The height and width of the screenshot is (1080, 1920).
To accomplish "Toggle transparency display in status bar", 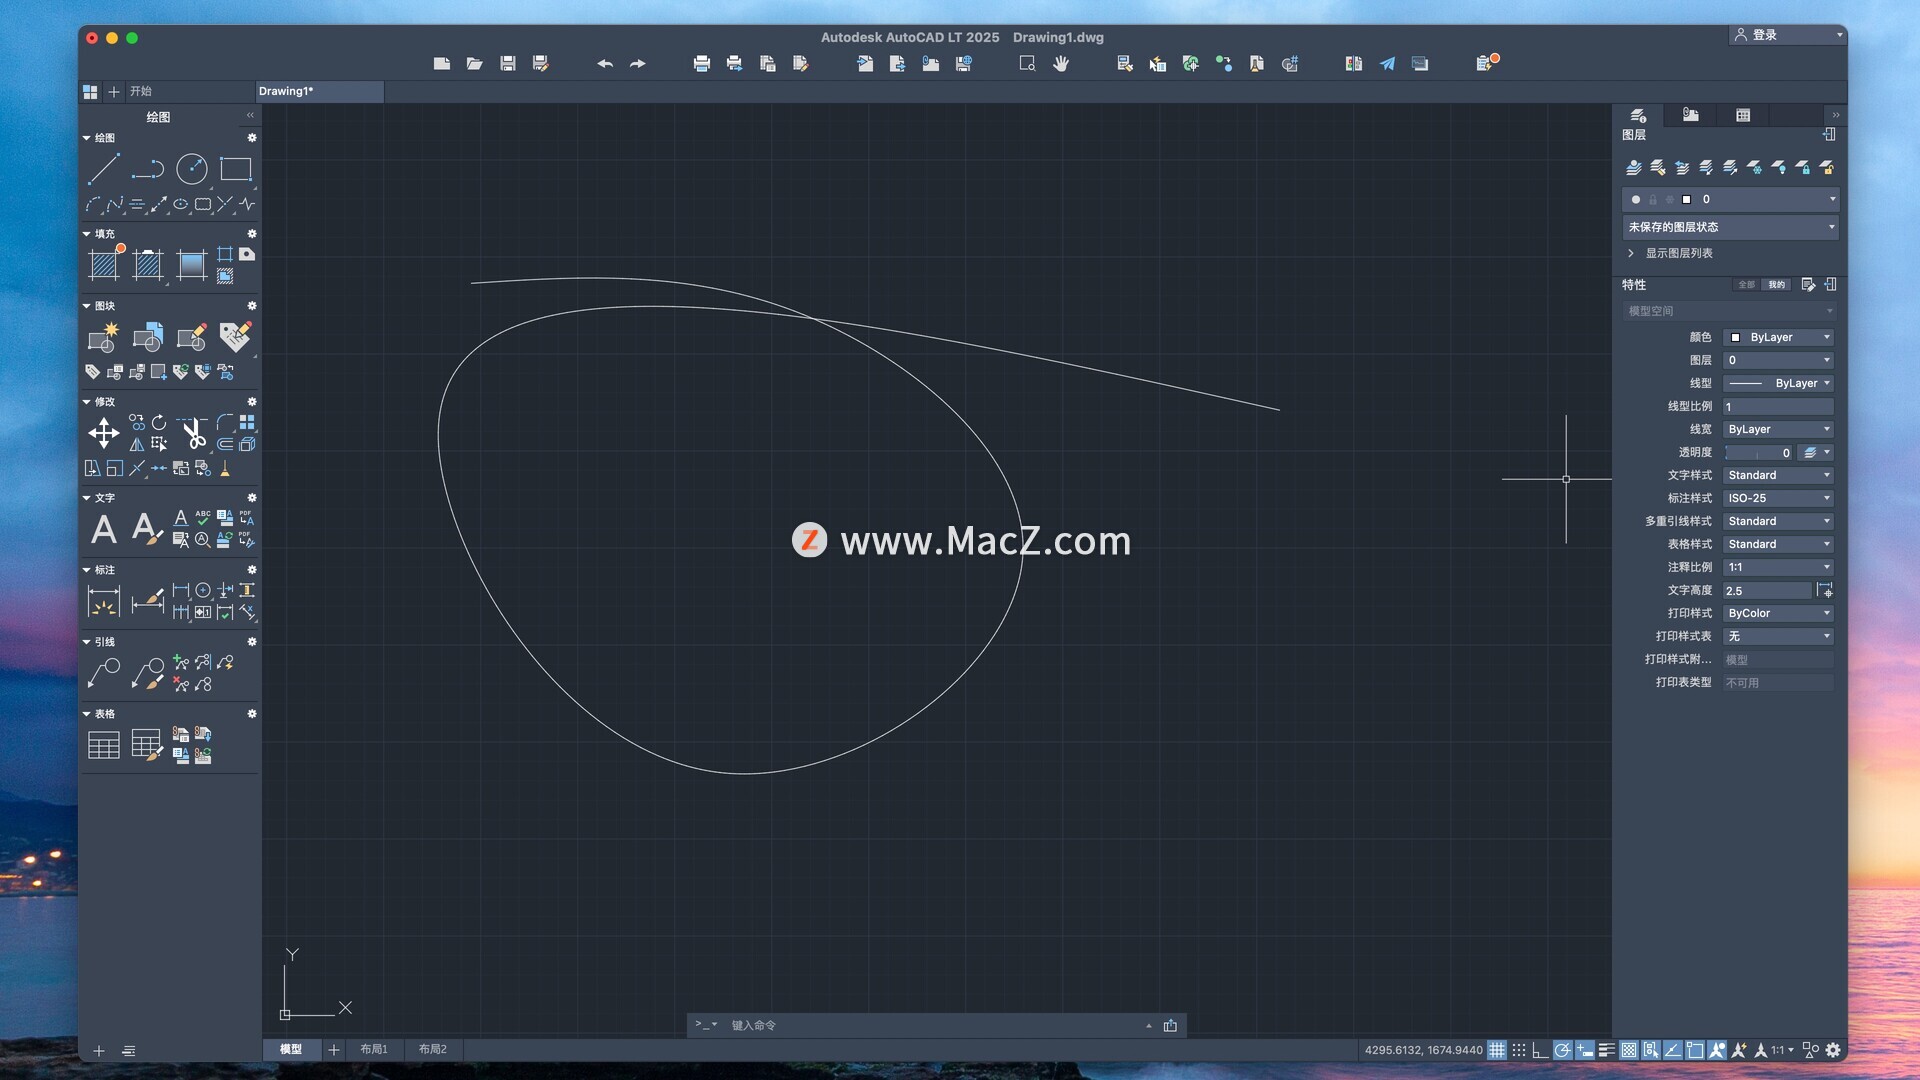I will (x=1629, y=1050).
